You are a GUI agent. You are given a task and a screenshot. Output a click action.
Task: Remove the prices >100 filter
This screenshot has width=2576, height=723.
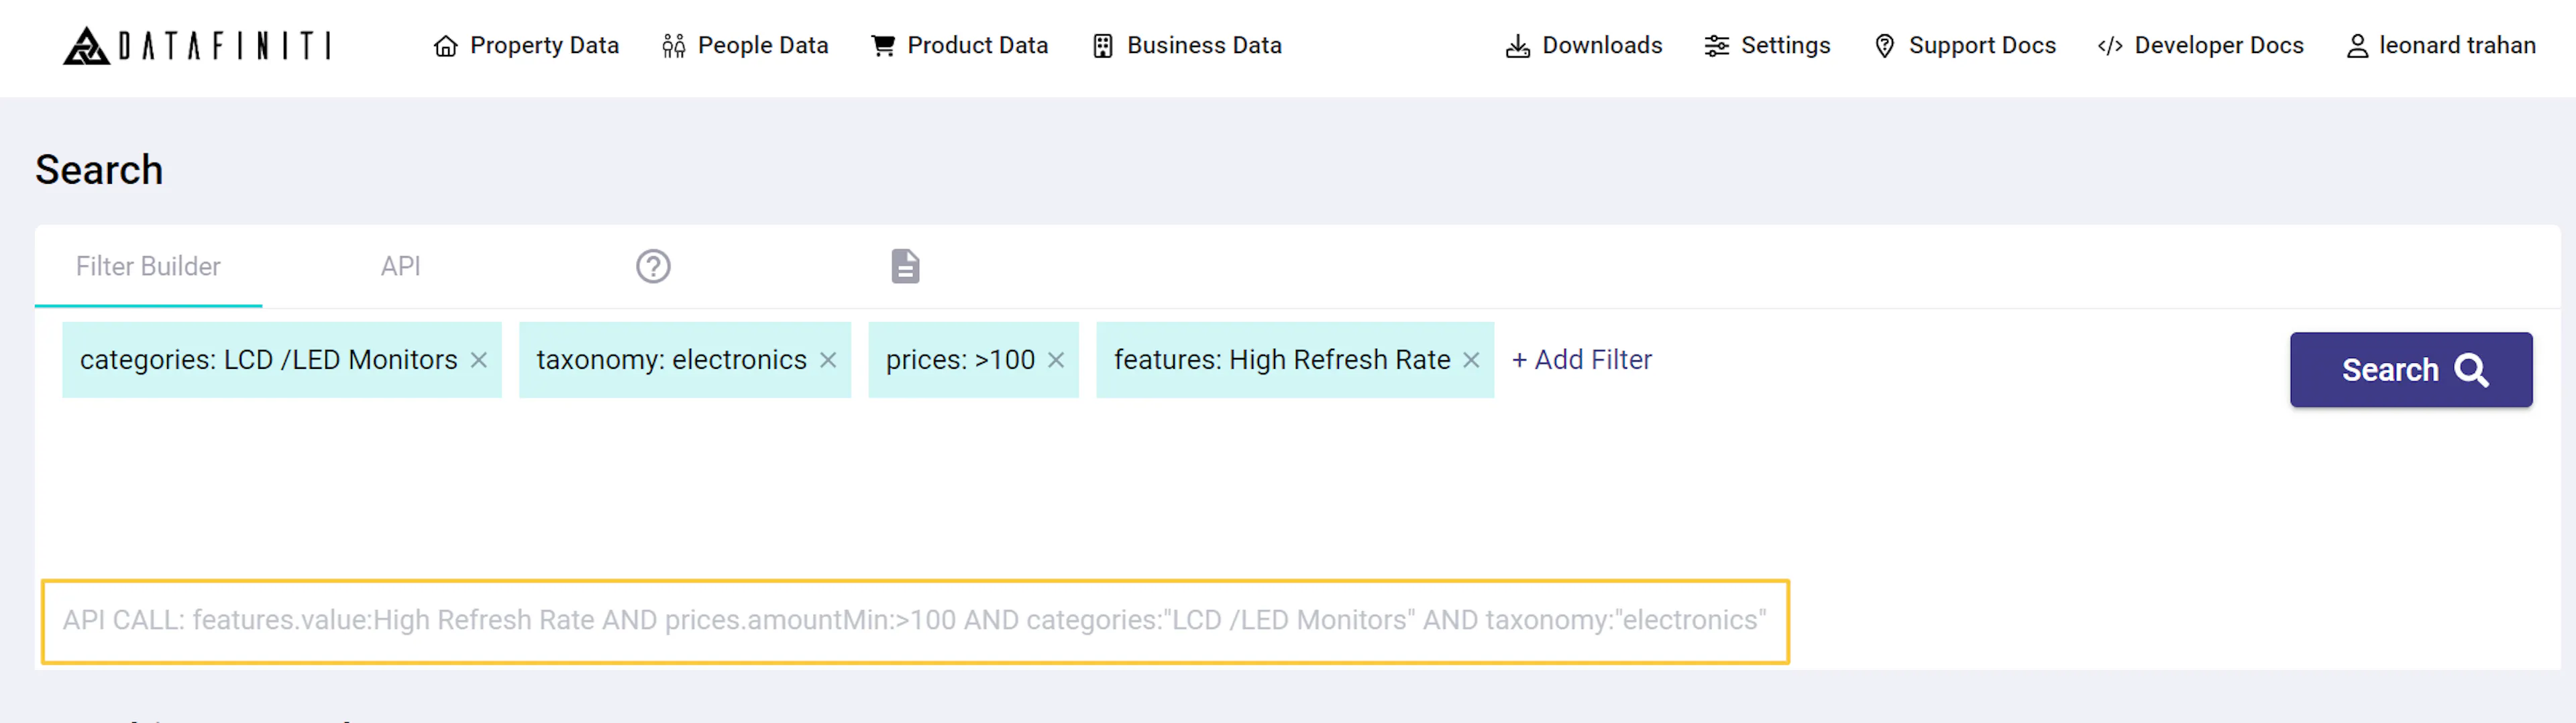tap(1056, 360)
